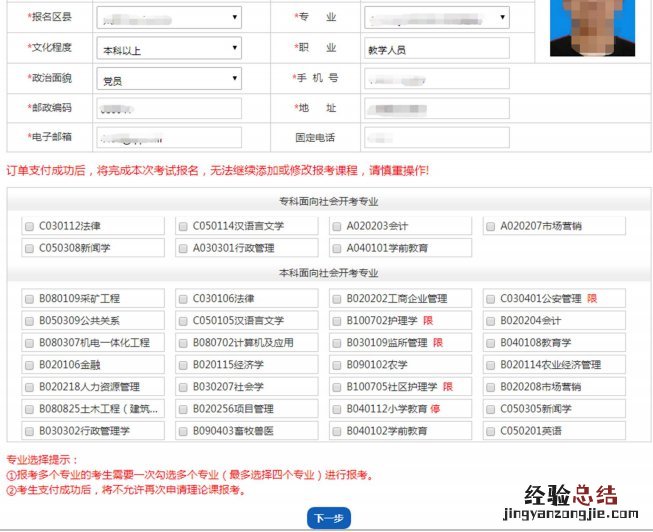Viewport: 653px width, 532px height.
Task: Click the applicant photo thumbnail
Action: click(590, 27)
